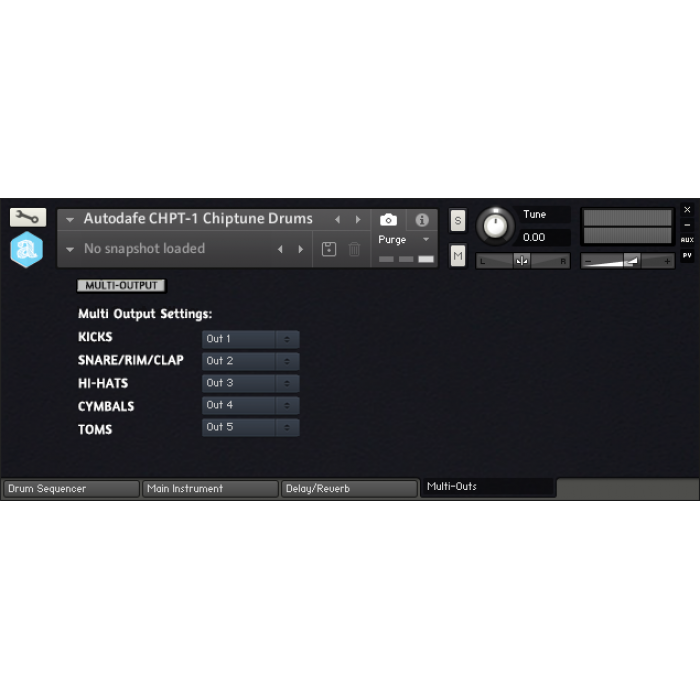Click the KICKS label
This screenshot has width=700, height=700.
point(95,337)
